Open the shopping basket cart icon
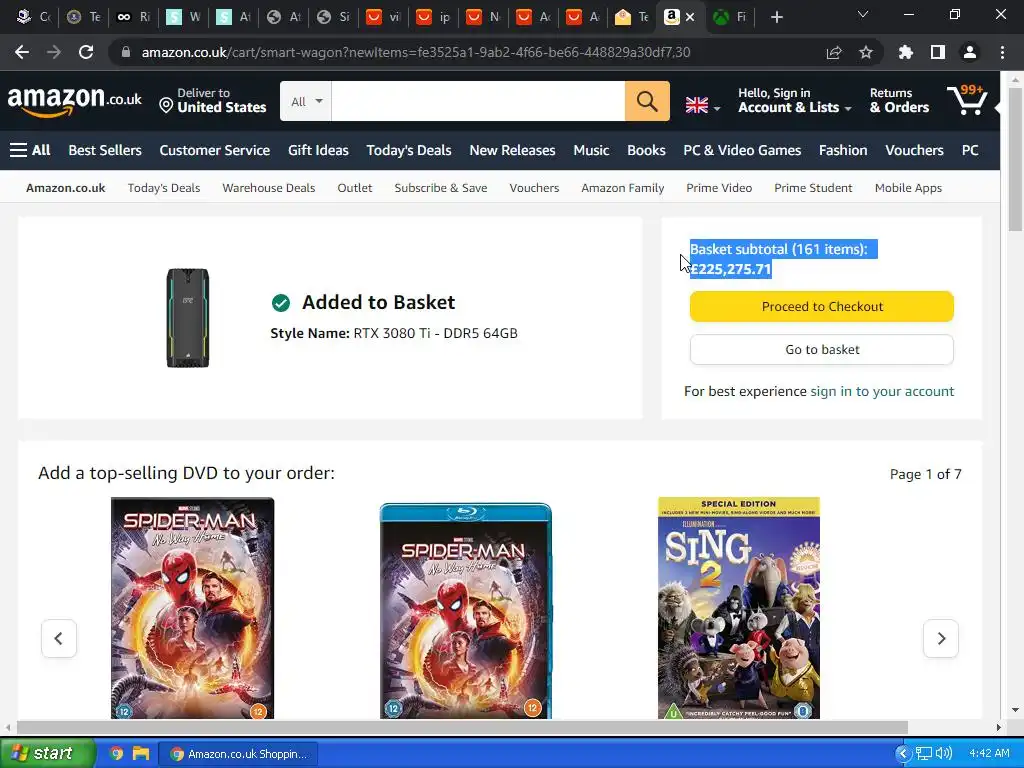1024x768 pixels. click(x=967, y=100)
